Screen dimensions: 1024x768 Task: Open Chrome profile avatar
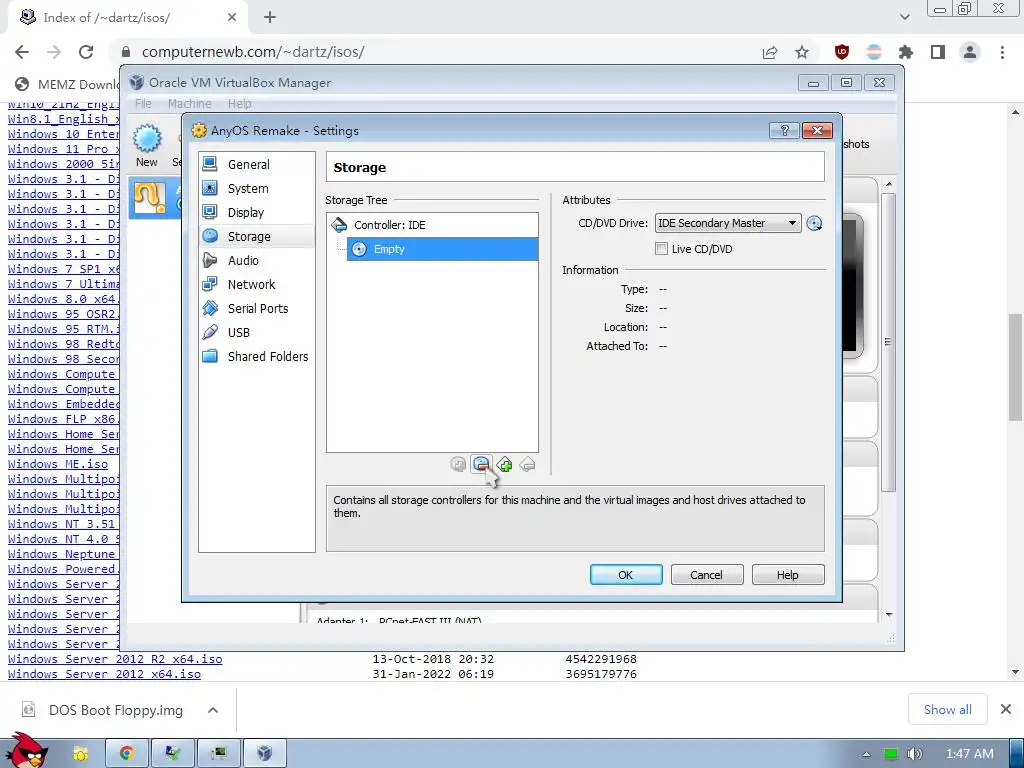click(970, 52)
